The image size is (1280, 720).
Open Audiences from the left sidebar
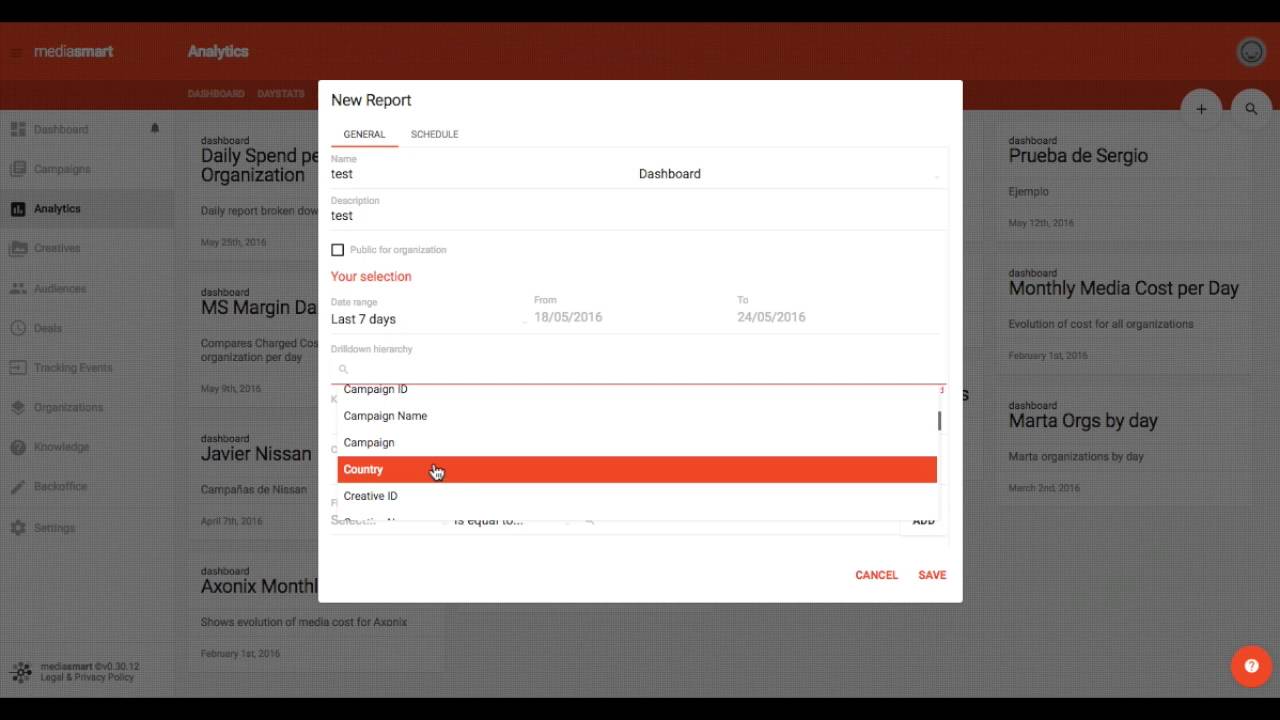(x=60, y=288)
